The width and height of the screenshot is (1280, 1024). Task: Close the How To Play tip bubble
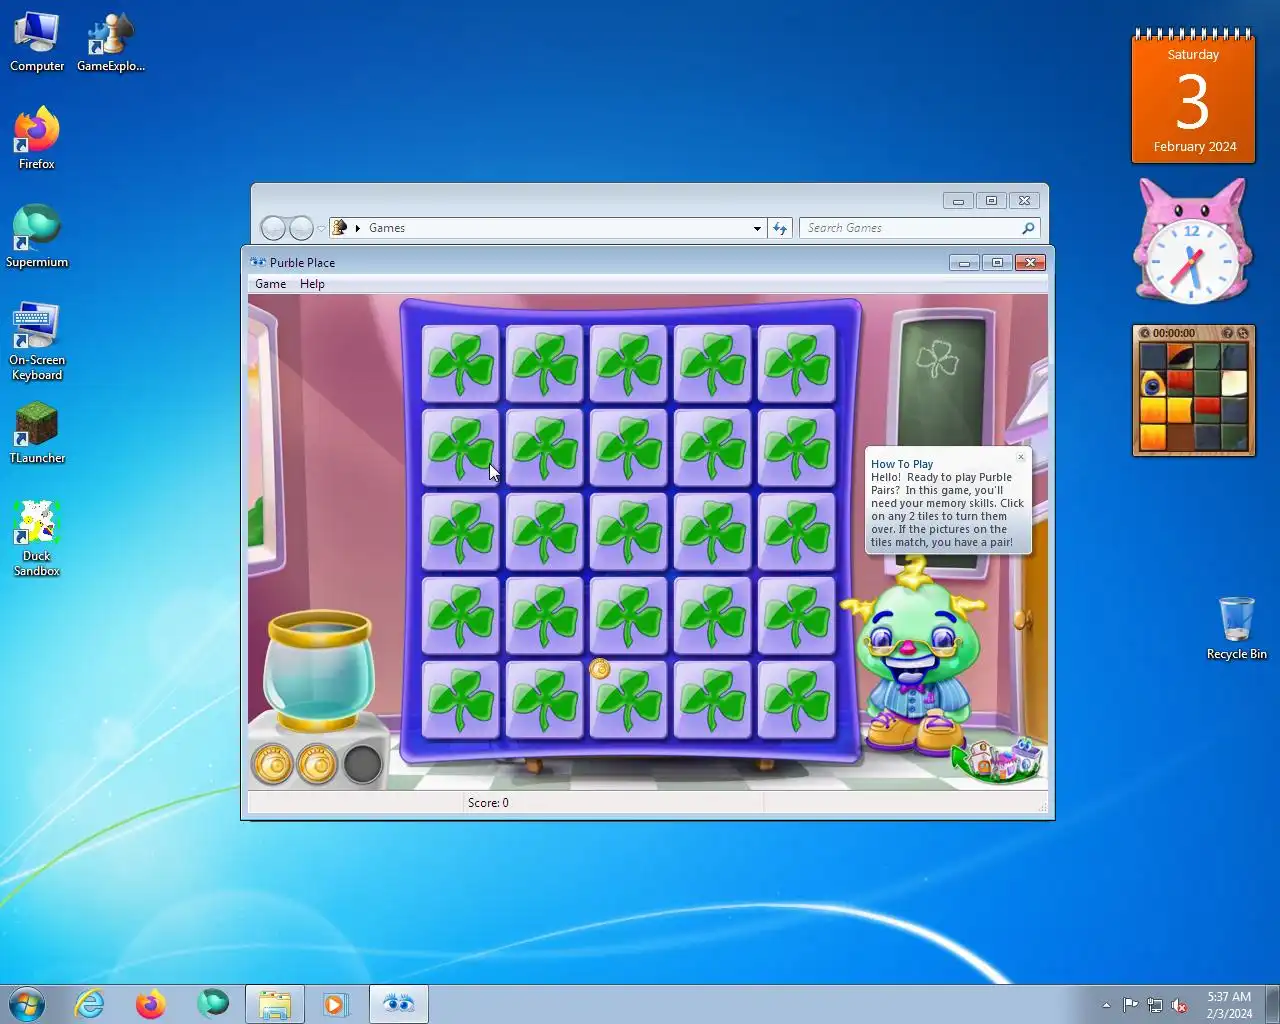[x=1021, y=457]
